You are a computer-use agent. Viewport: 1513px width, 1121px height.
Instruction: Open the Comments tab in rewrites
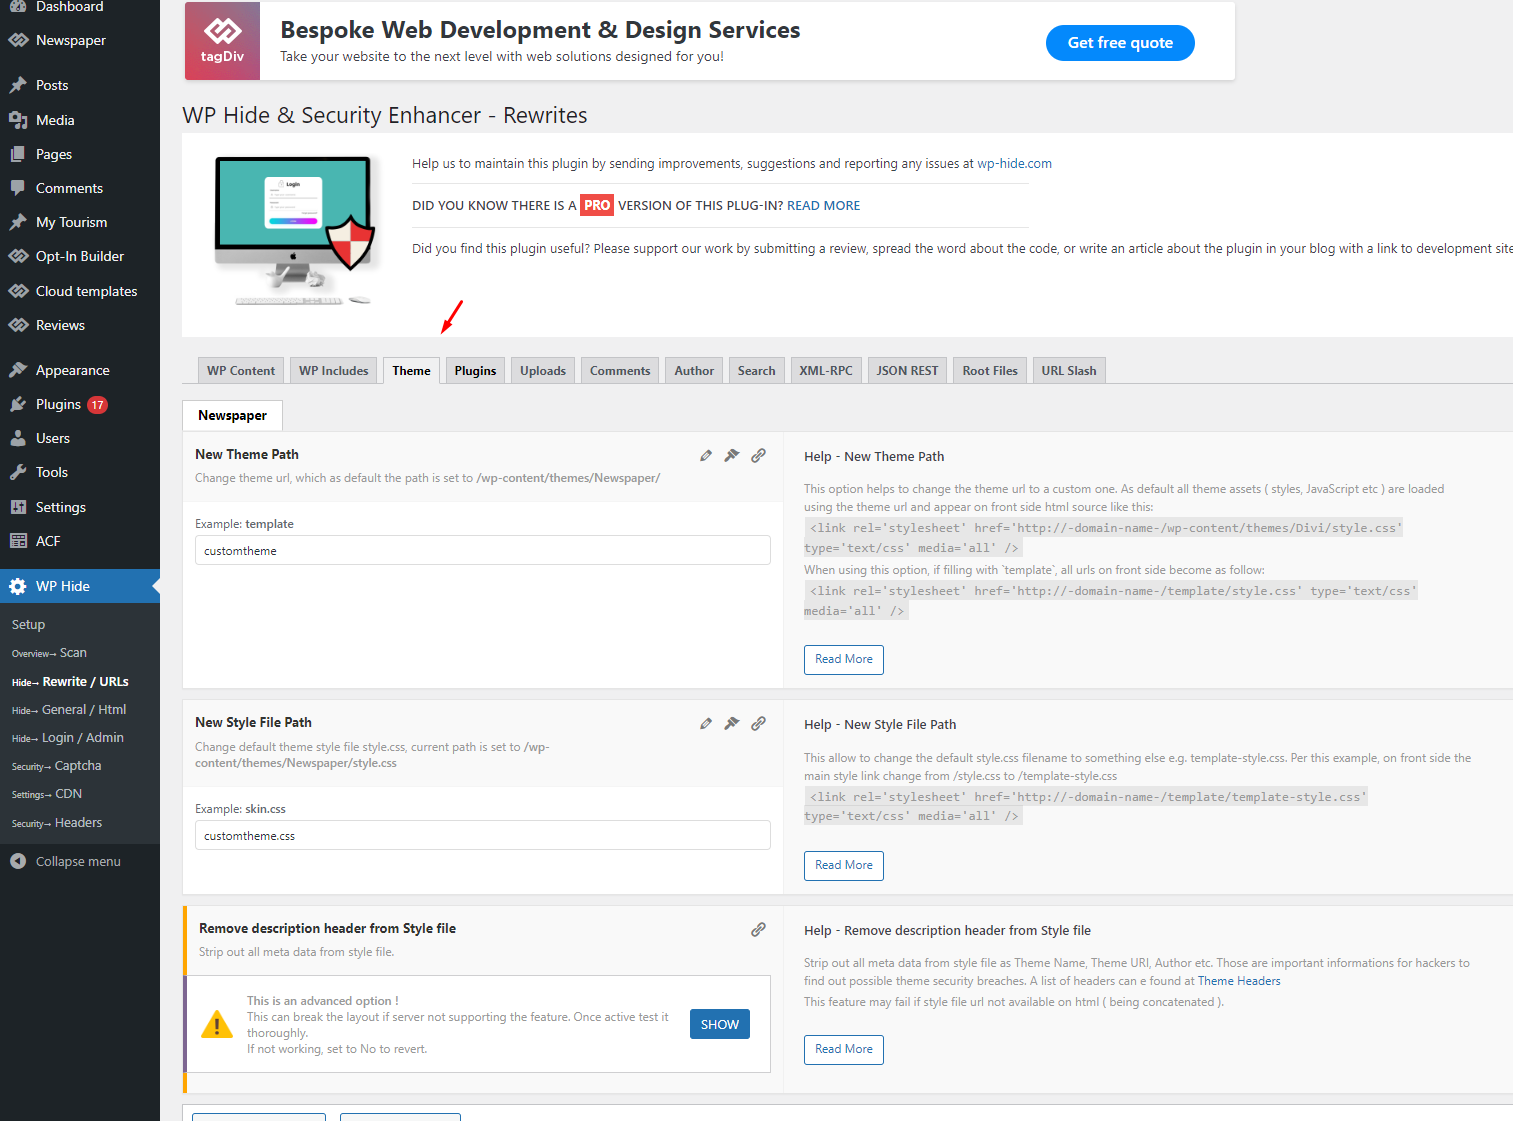(x=620, y=370)
